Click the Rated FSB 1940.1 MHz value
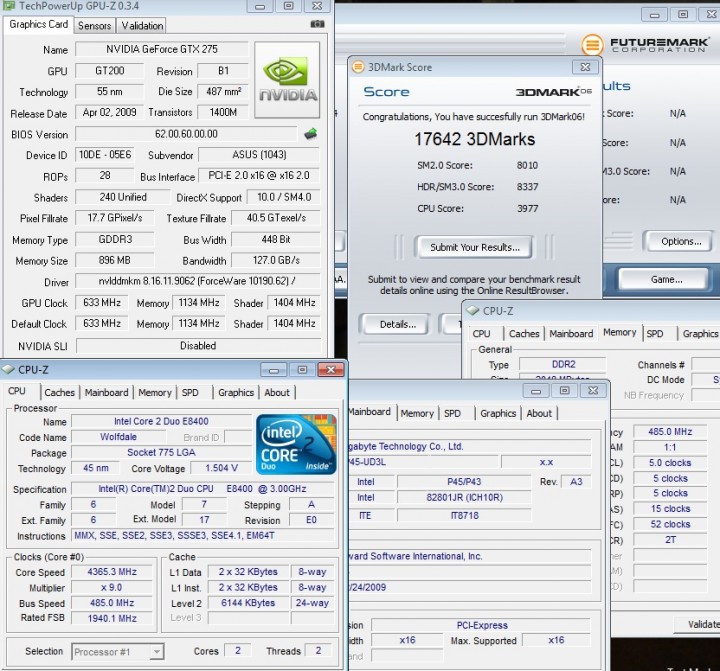The image size is (720, 671). click(112, 619)
